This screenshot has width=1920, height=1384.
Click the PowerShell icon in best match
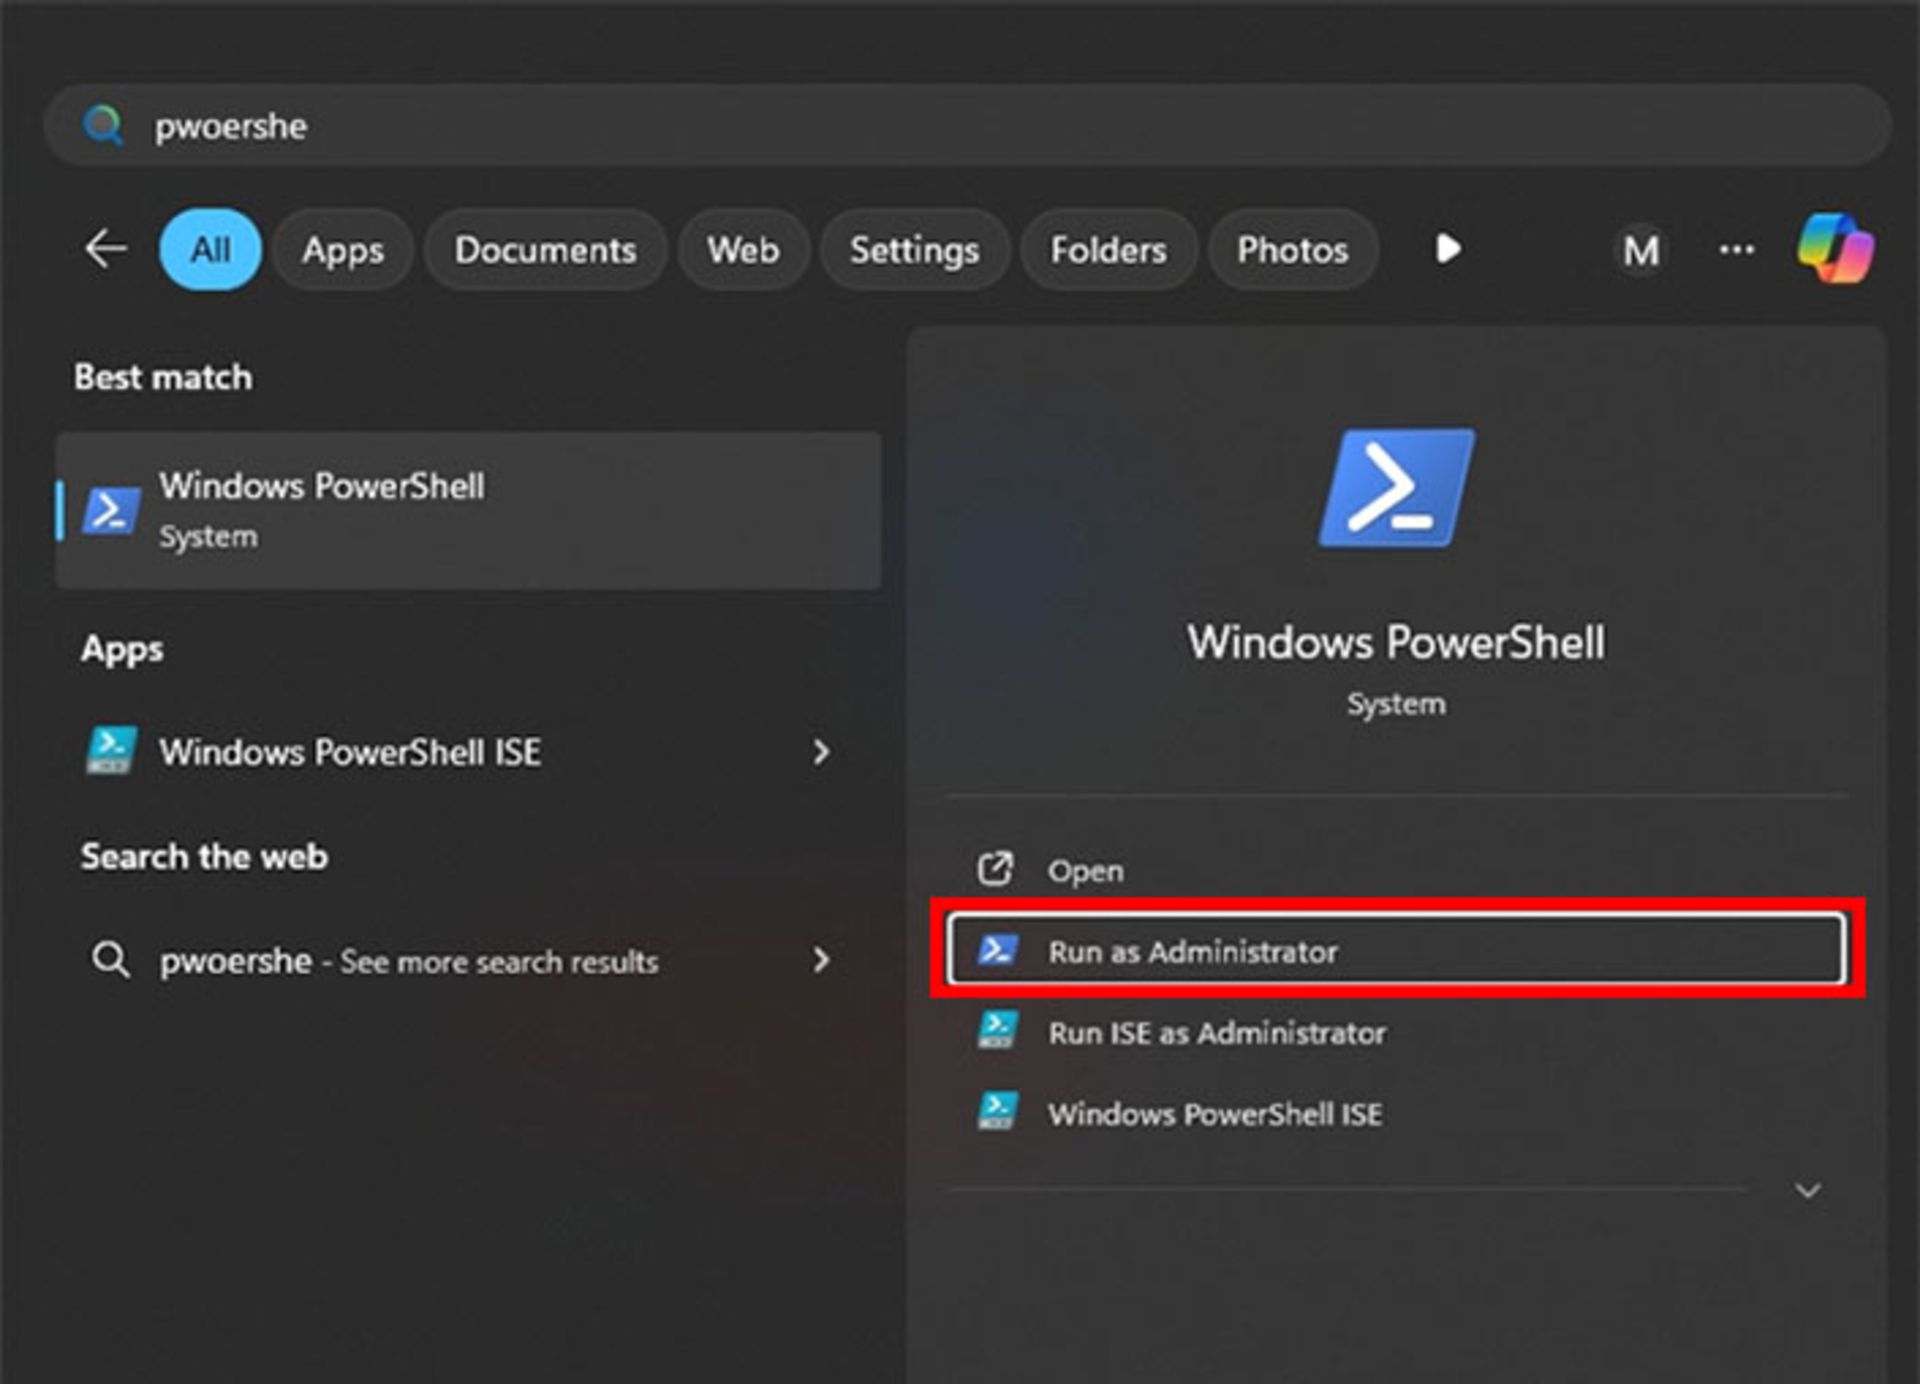pyautogui.click(x=110, y=511)
